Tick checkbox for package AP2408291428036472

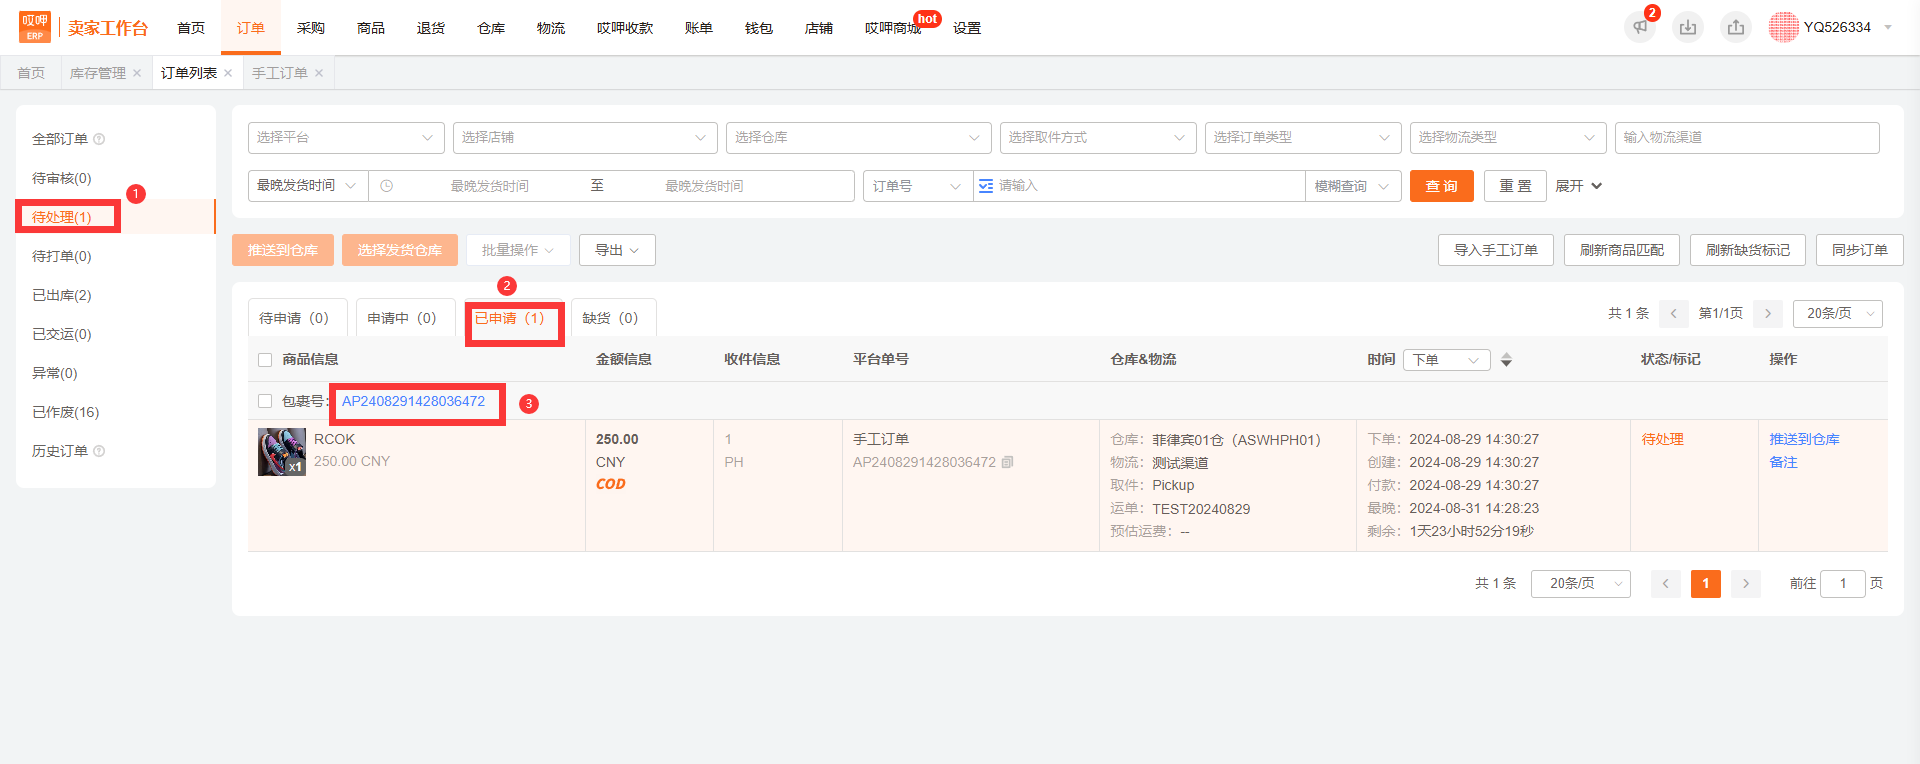(265, 401)
